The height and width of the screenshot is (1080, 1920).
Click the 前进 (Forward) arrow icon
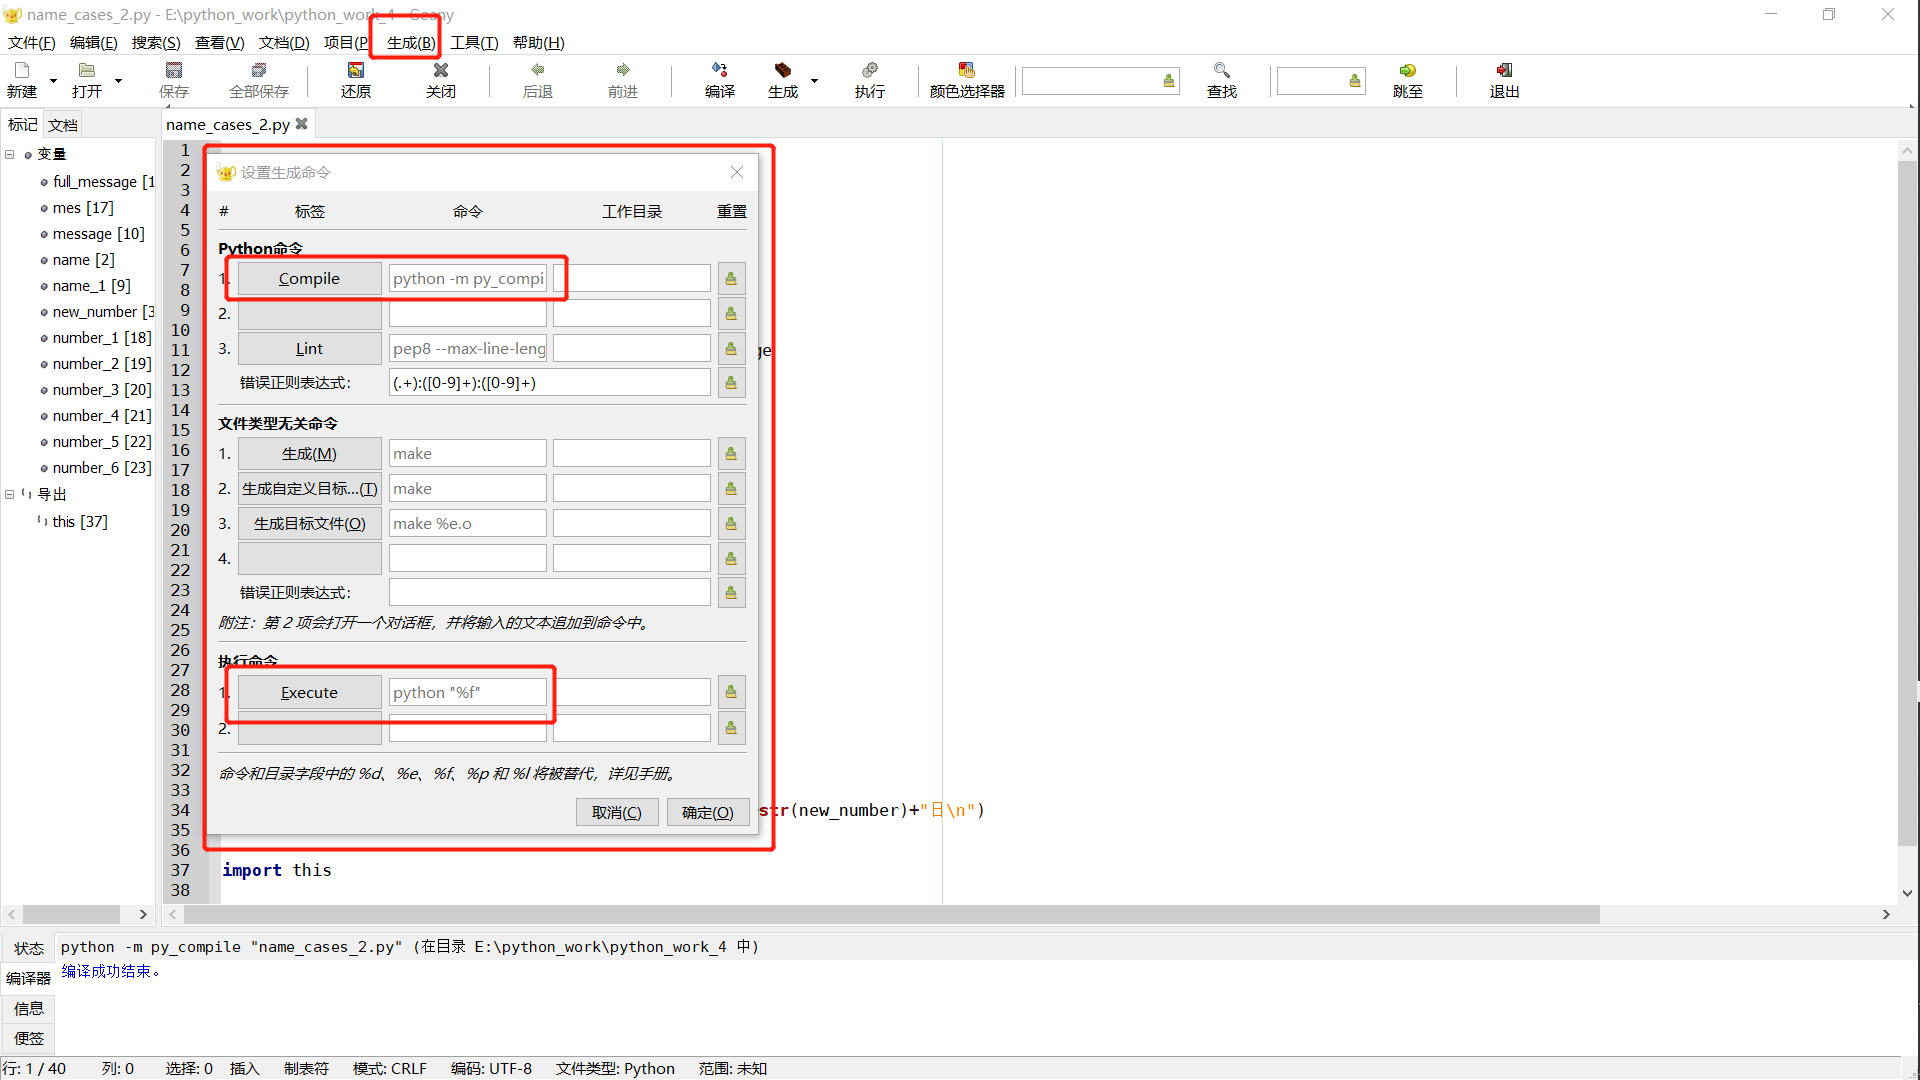[x=623, y=70]
